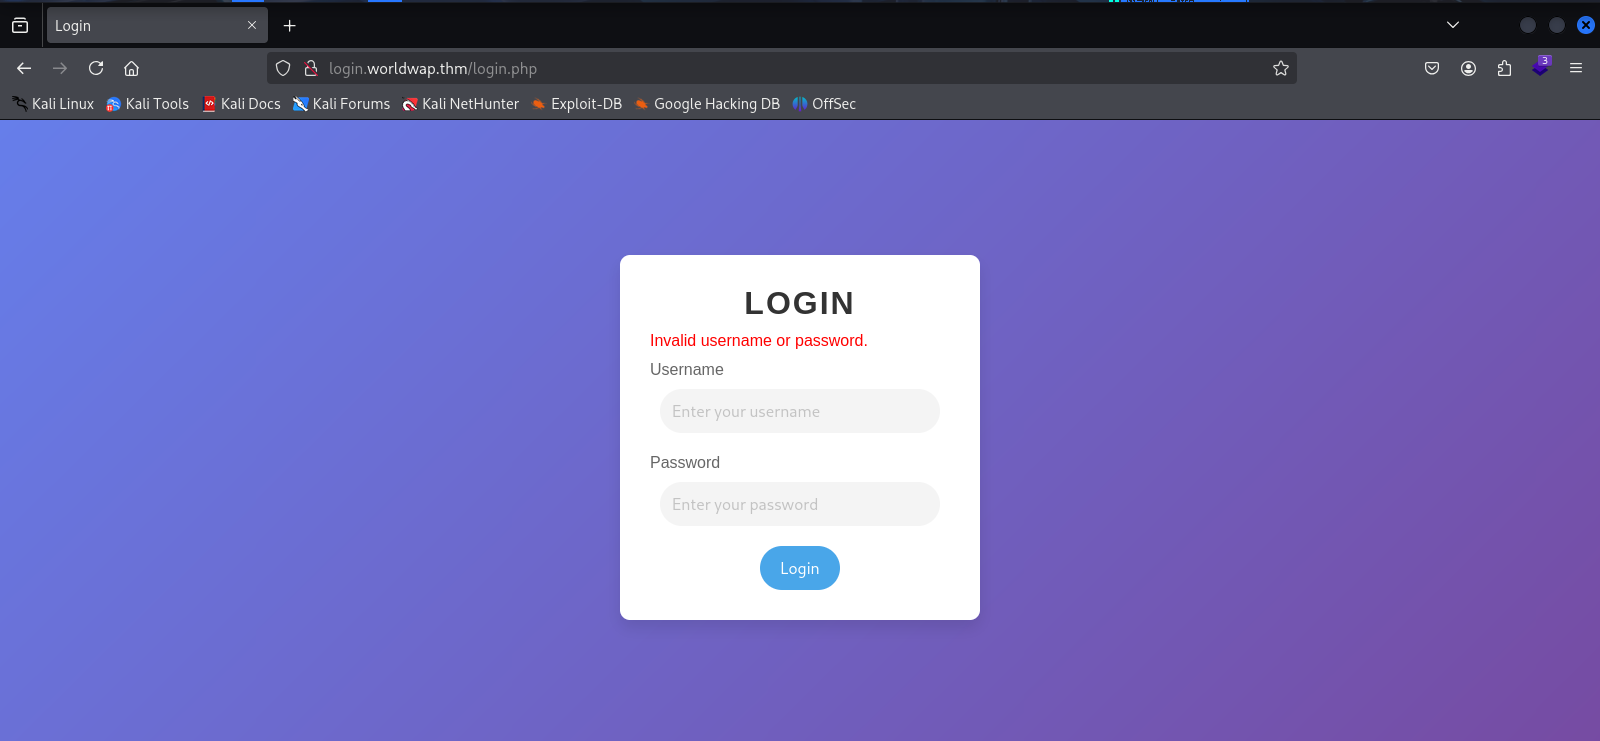This screenshot has width=1600, height=741.
Task: Go to the browser home page
Action: pos(131,68)
